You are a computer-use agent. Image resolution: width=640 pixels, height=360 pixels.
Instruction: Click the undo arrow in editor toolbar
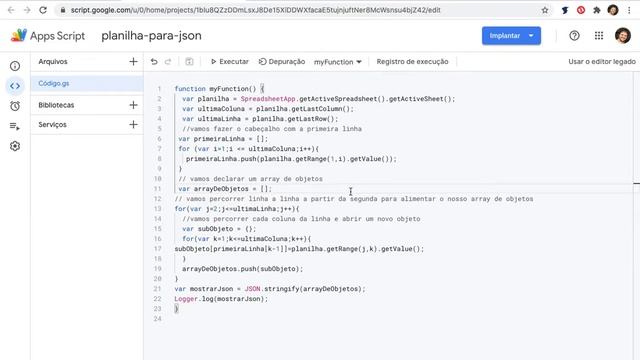pyautogui.click(x=154, y=62)
